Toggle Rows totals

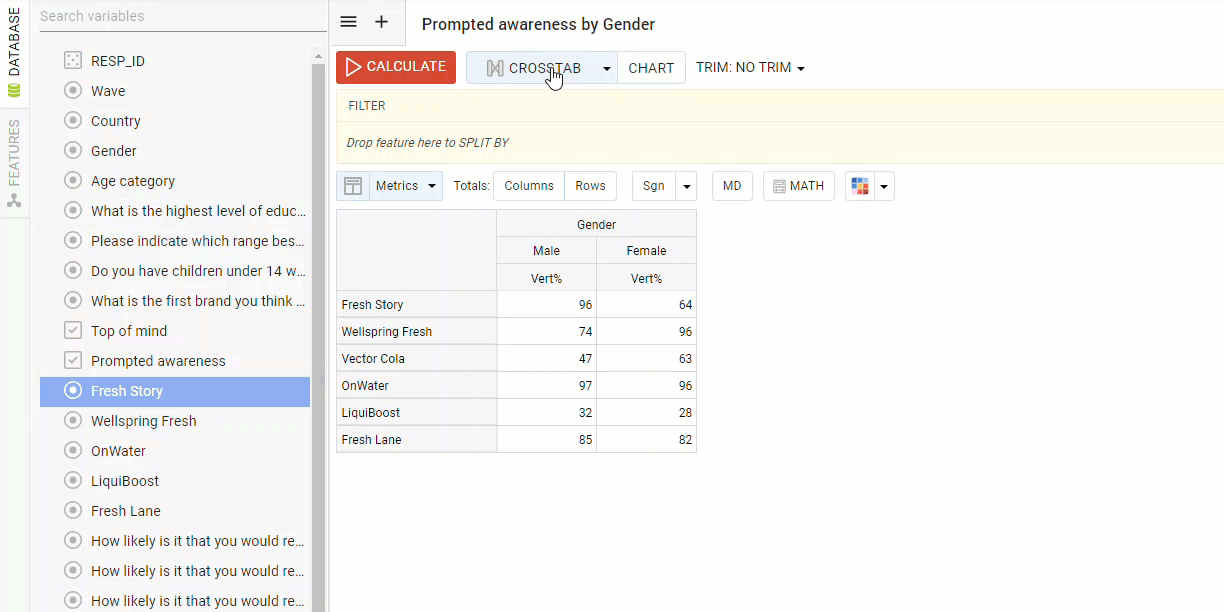pos(590,186)
